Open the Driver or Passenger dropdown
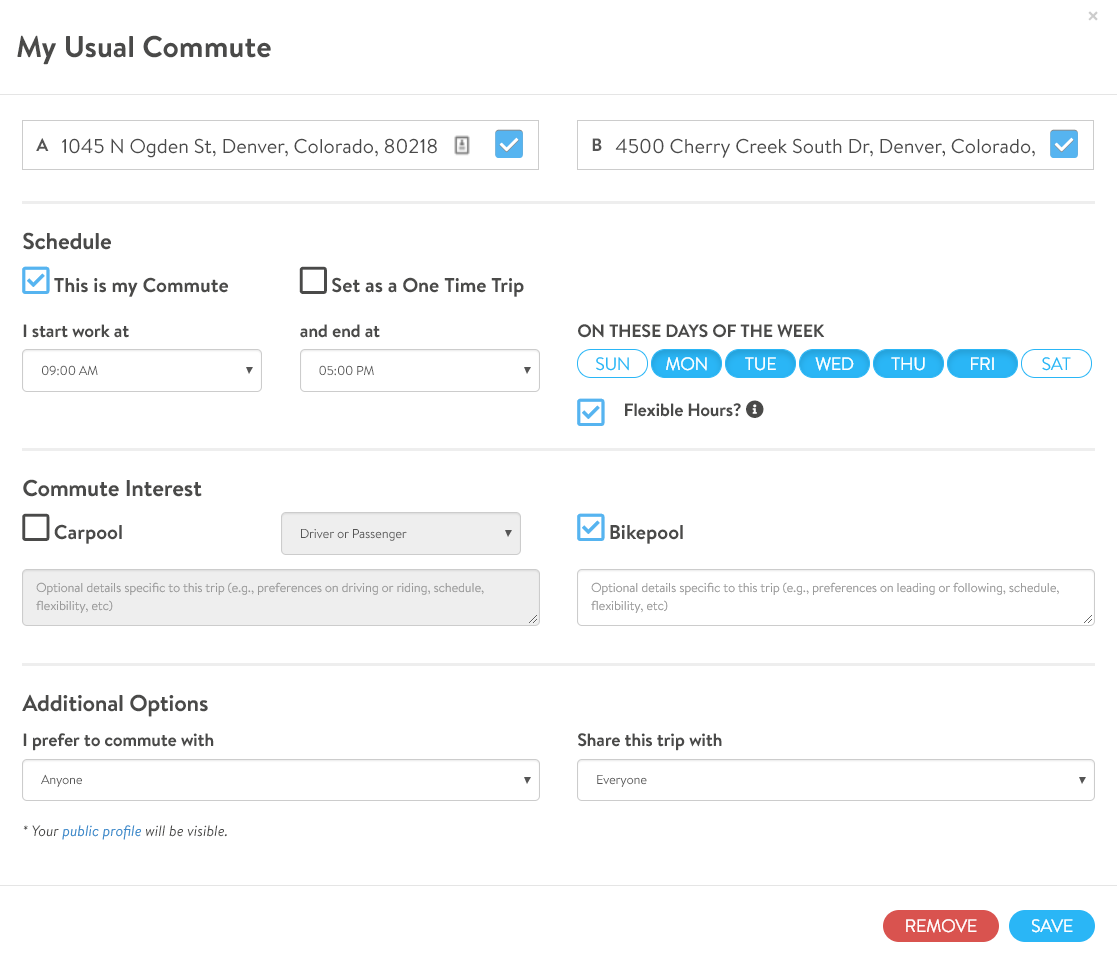 (x=401, y=533)
